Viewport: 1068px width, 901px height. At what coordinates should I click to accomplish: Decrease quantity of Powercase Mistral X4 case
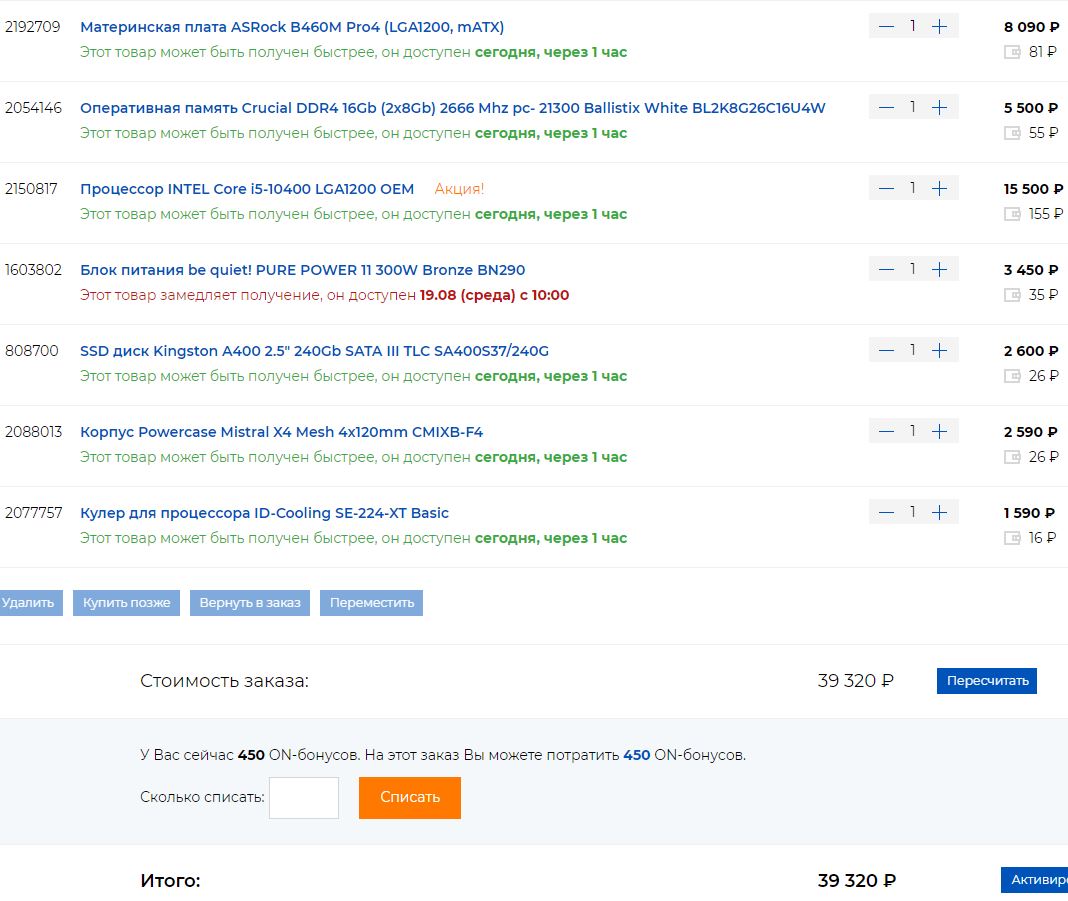[885, 432]
